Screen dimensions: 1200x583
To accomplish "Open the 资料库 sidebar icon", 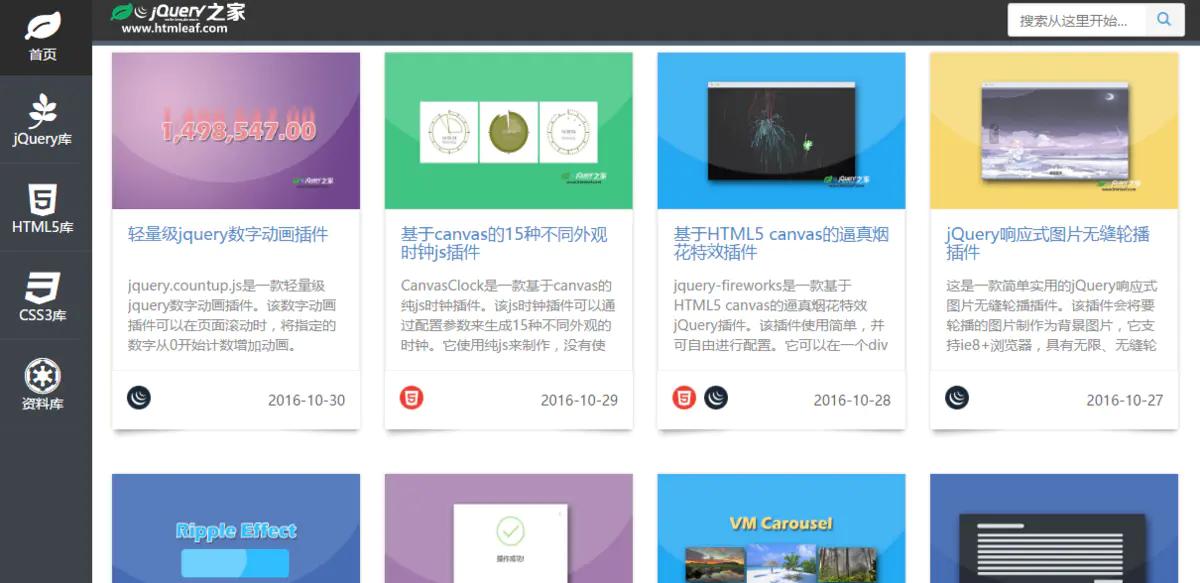I will point(43,376).
